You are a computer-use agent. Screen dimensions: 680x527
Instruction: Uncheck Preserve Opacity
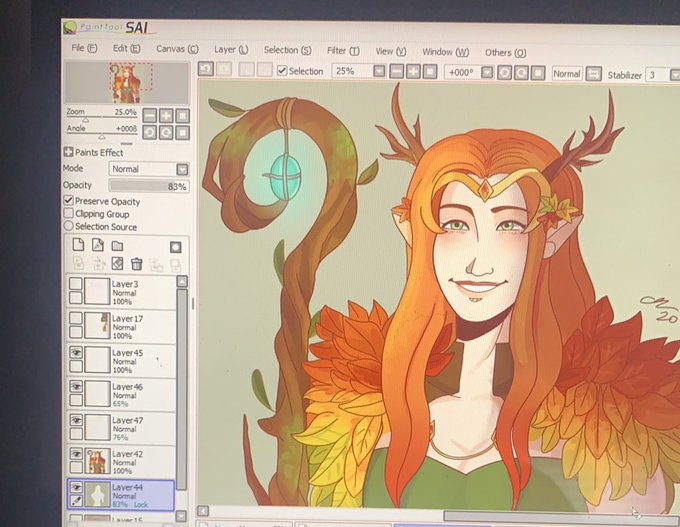coord(69,200)
